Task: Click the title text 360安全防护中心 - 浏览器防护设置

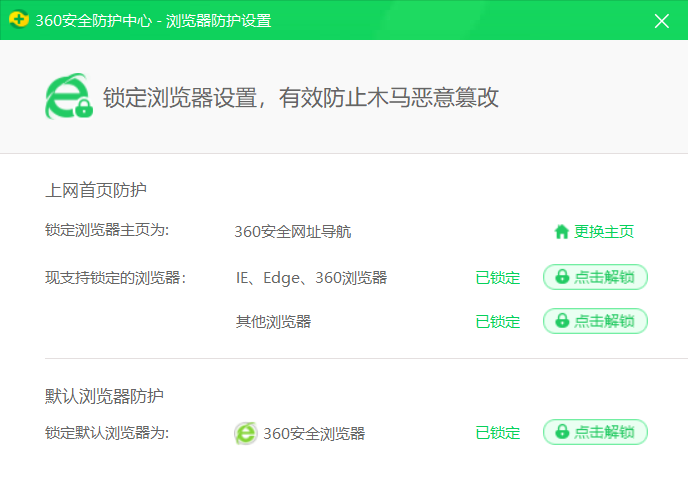Action: (153, 21)
